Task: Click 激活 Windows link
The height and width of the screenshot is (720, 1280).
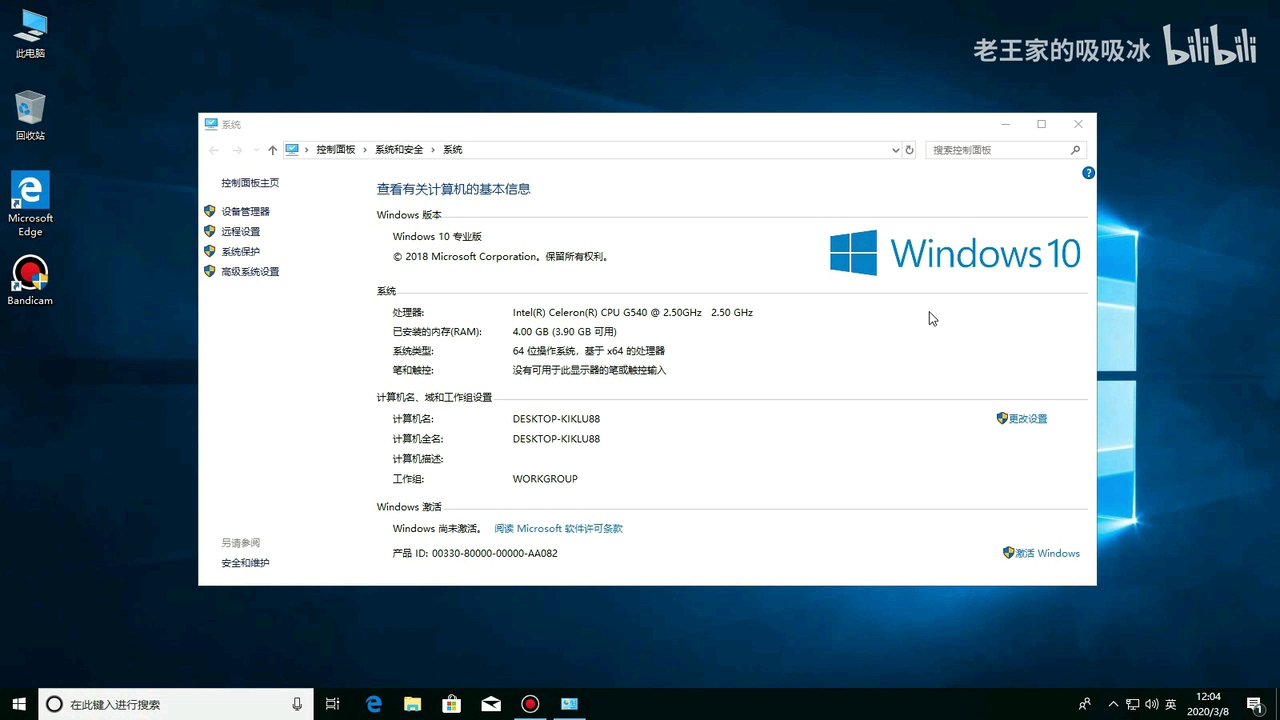Action: click(x=1047, y=553)
